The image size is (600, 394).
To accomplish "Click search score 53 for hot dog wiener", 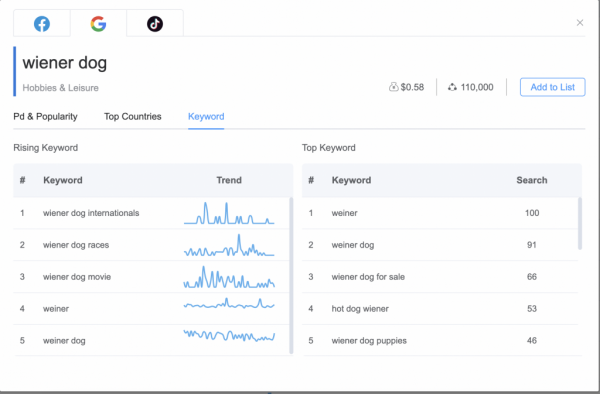I will pyautogui.click(x=532, y=309).
